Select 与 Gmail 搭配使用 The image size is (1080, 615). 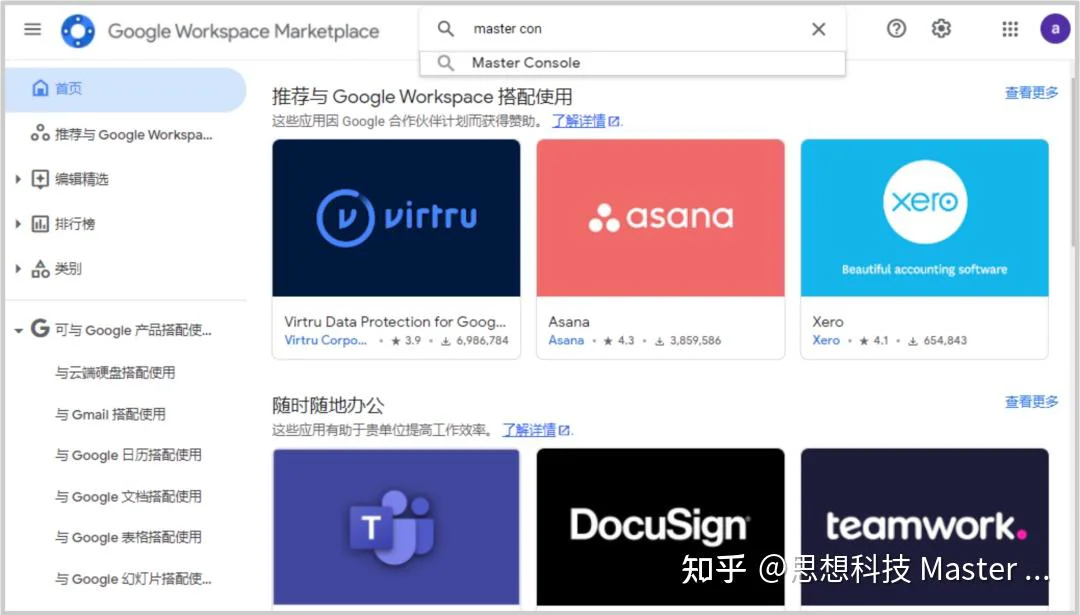tap(110, 414)
